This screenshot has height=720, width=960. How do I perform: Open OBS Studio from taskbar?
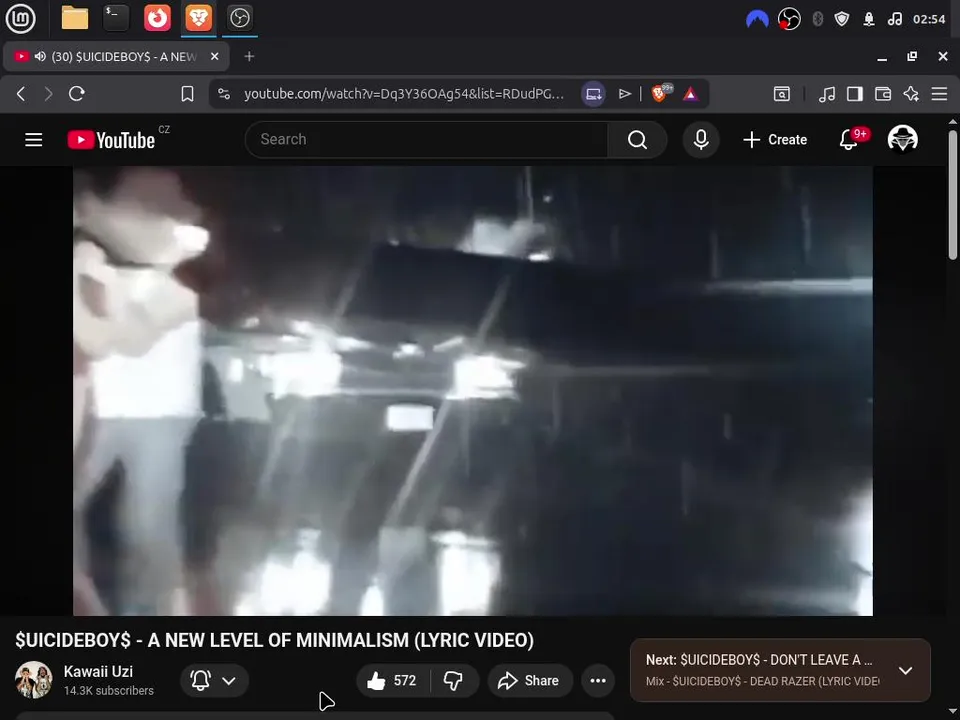[x=239, y=18]
